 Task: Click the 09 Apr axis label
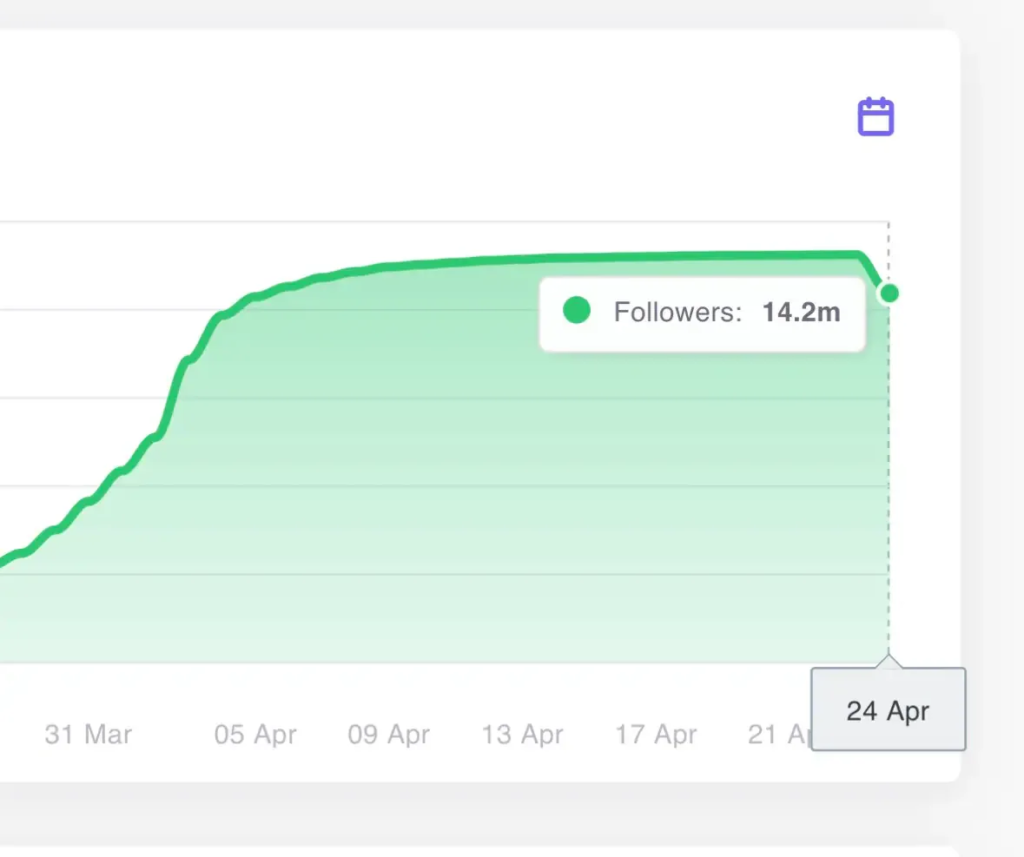click(389, 735)
